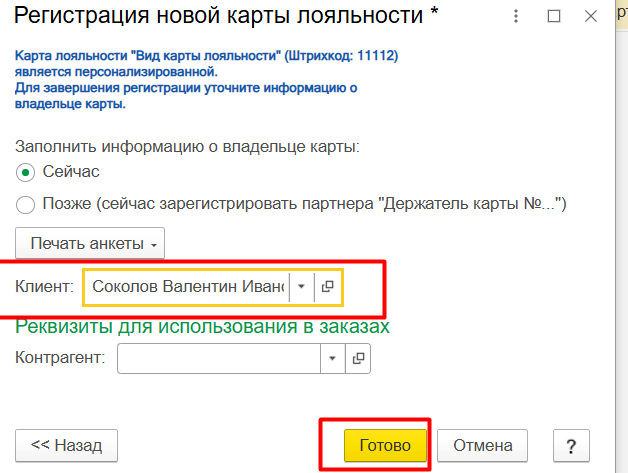
Task: Choose the Позже radio option
Action: (26, 205)
